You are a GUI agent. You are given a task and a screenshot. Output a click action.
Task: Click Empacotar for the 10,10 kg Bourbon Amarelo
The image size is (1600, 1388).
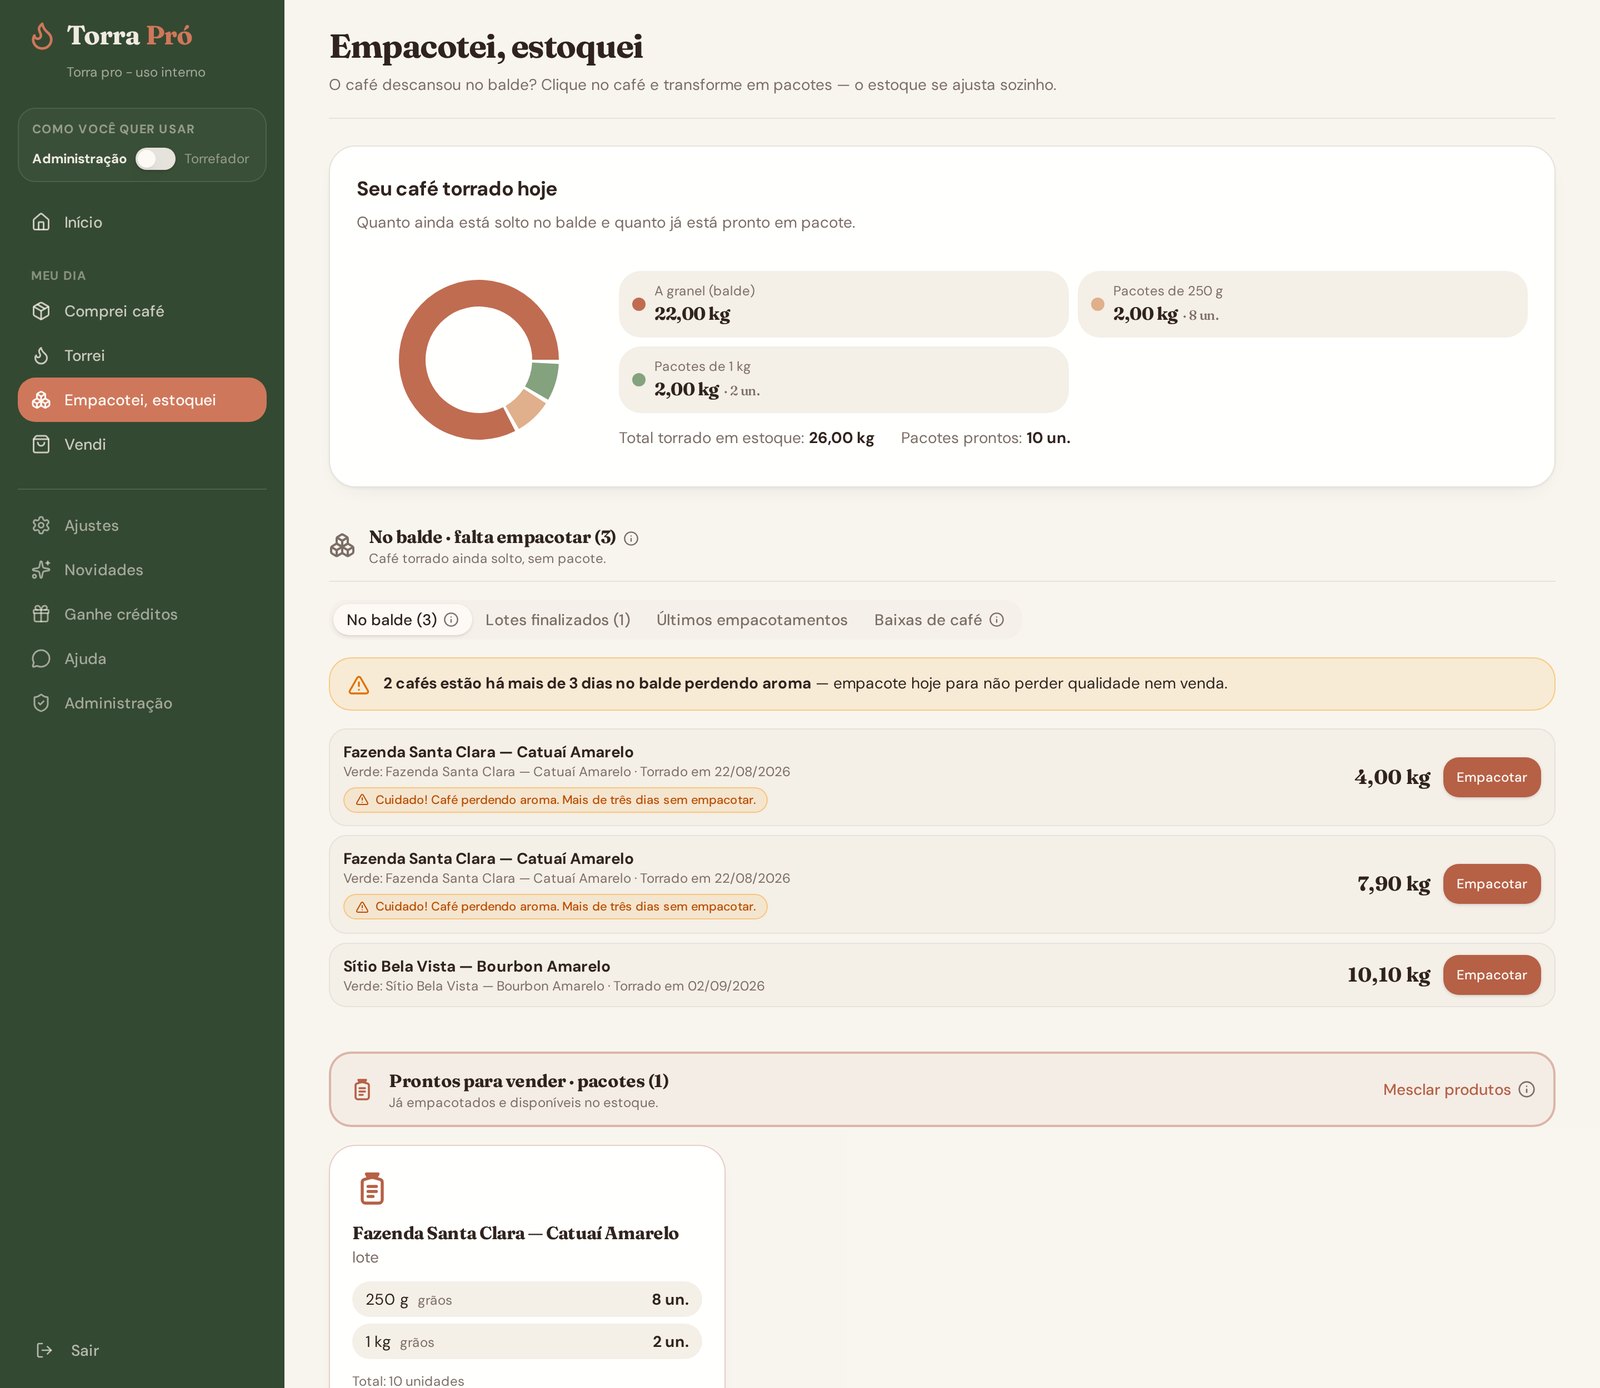pos(1491,975)
